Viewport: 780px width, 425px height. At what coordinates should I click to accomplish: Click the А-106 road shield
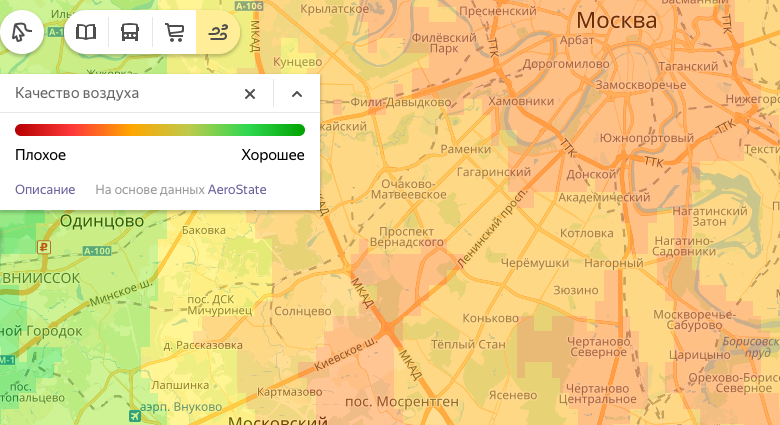[x=249, y=6]
